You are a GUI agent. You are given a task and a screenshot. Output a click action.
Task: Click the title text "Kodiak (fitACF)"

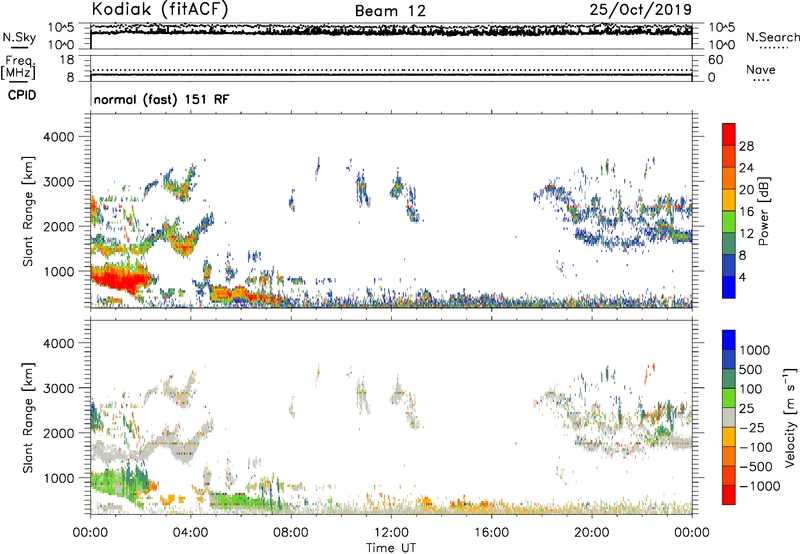[160, 9]
